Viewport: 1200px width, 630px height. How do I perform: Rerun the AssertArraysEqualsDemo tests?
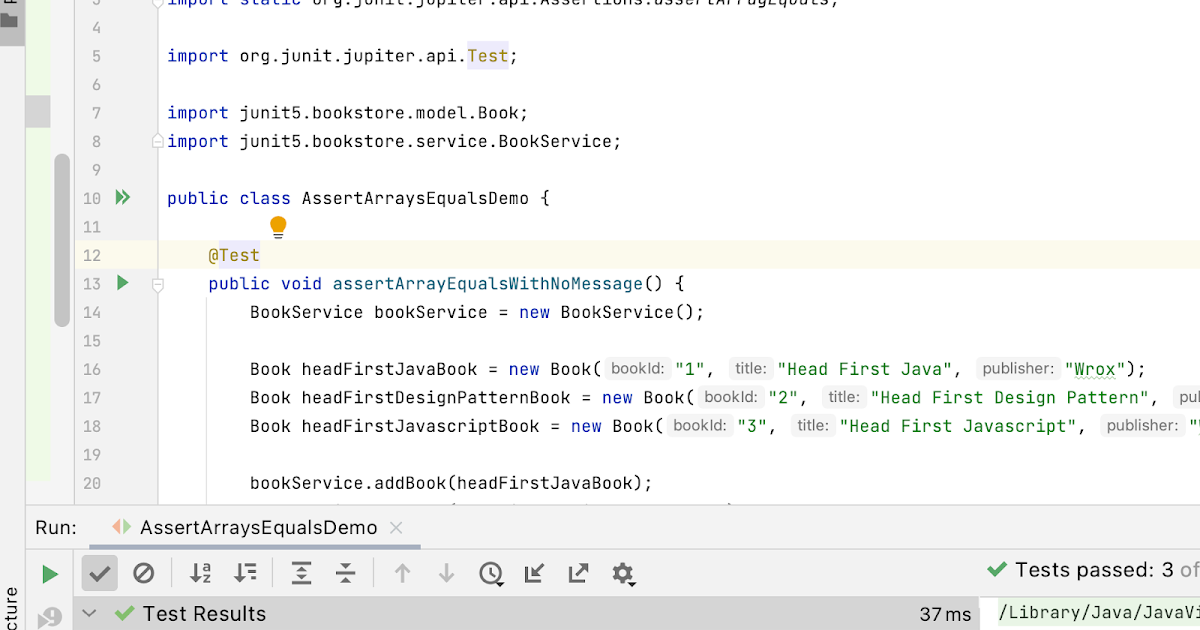point(49,573)
